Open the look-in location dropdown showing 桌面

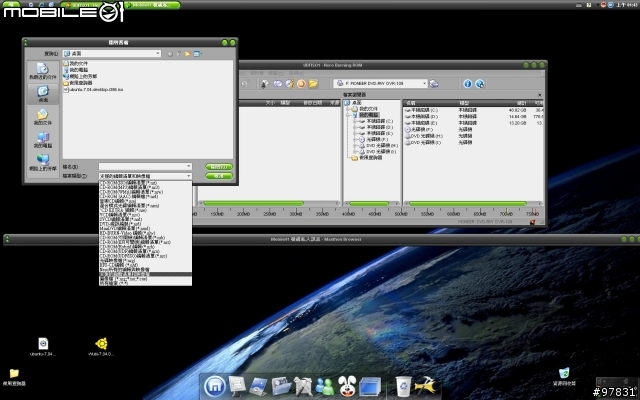112,54
